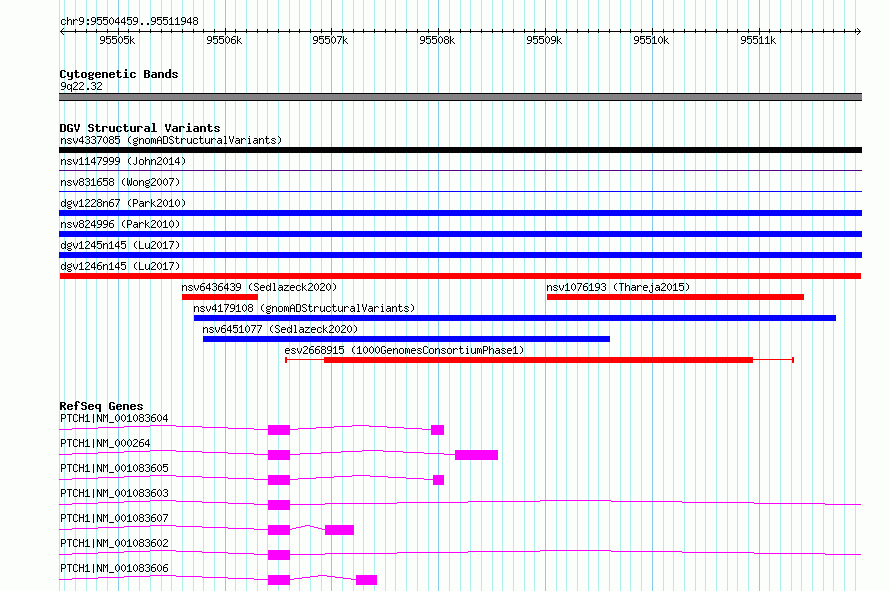This screenshot has height=591, width=890.
Task: Open the nsv824996 (Park2010) label
Action: click(x=120, y=224)
